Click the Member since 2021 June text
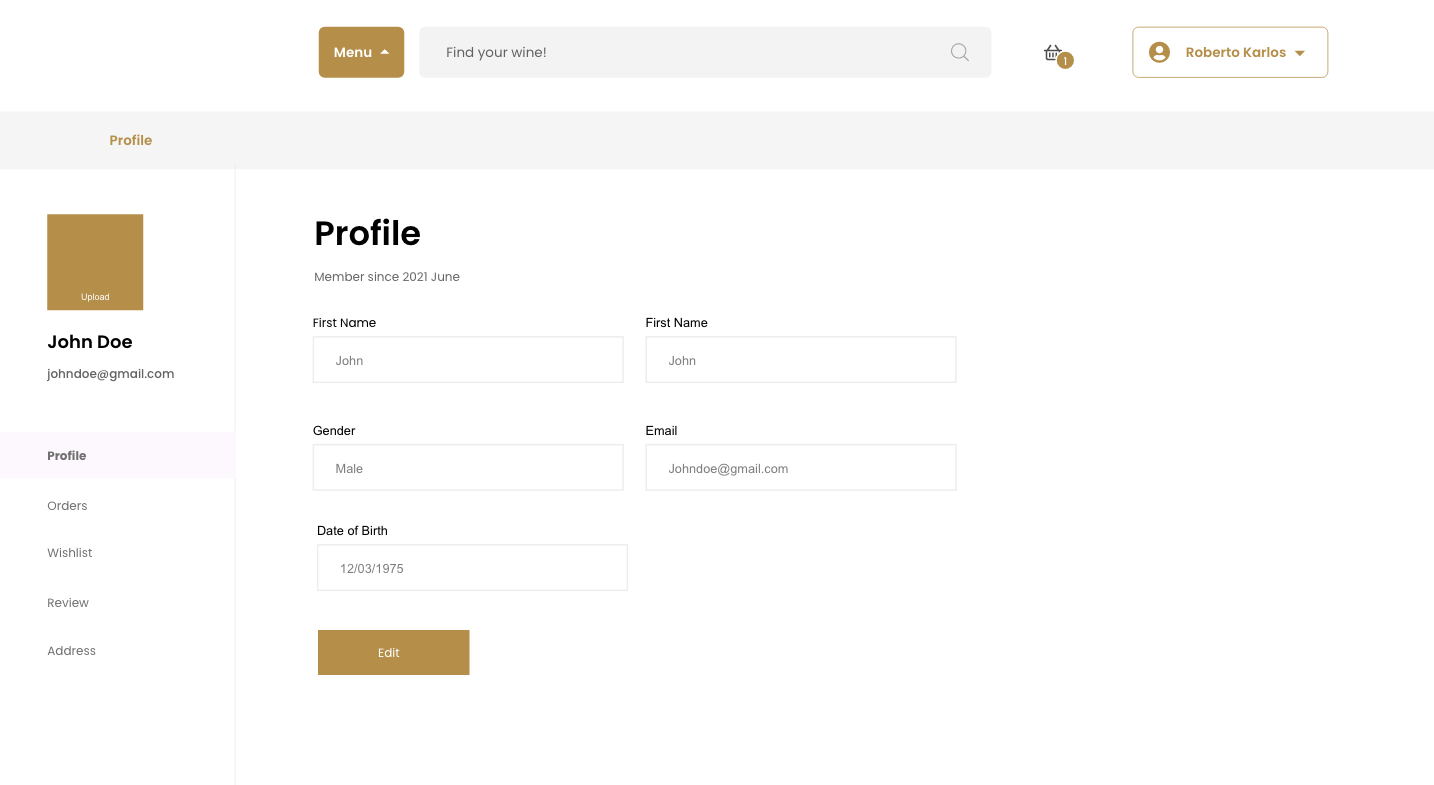Screen dimensions: 1434x785 387,277
